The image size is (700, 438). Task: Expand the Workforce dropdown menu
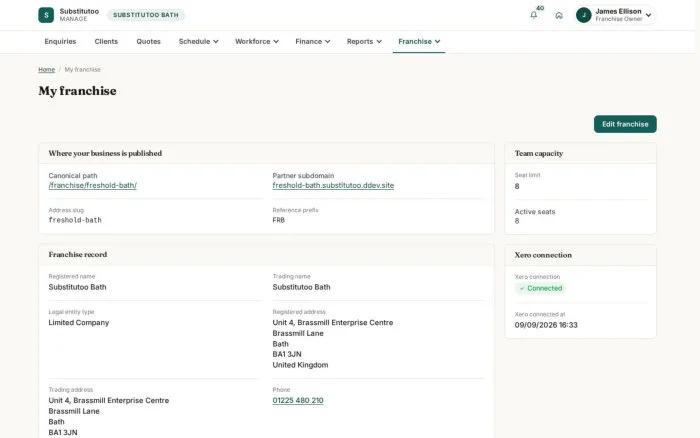pos(257,41)
